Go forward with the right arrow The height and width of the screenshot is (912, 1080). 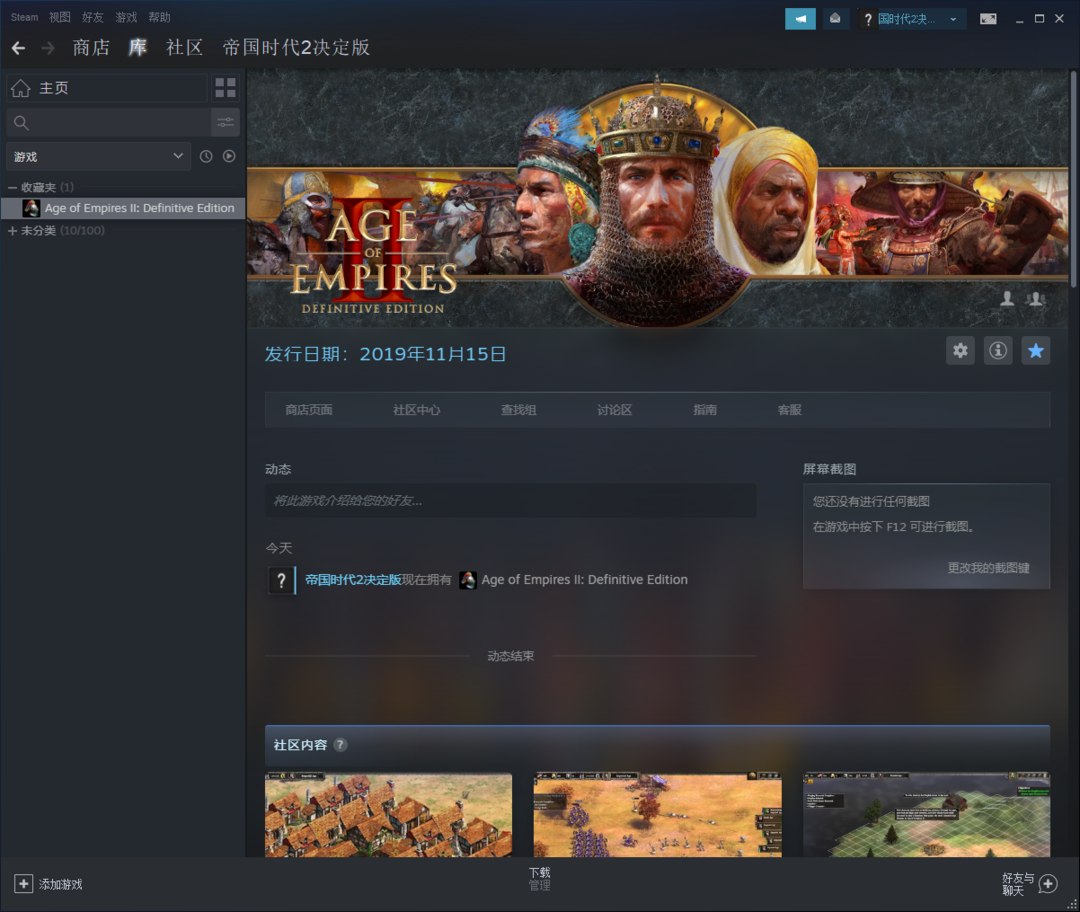48,48
